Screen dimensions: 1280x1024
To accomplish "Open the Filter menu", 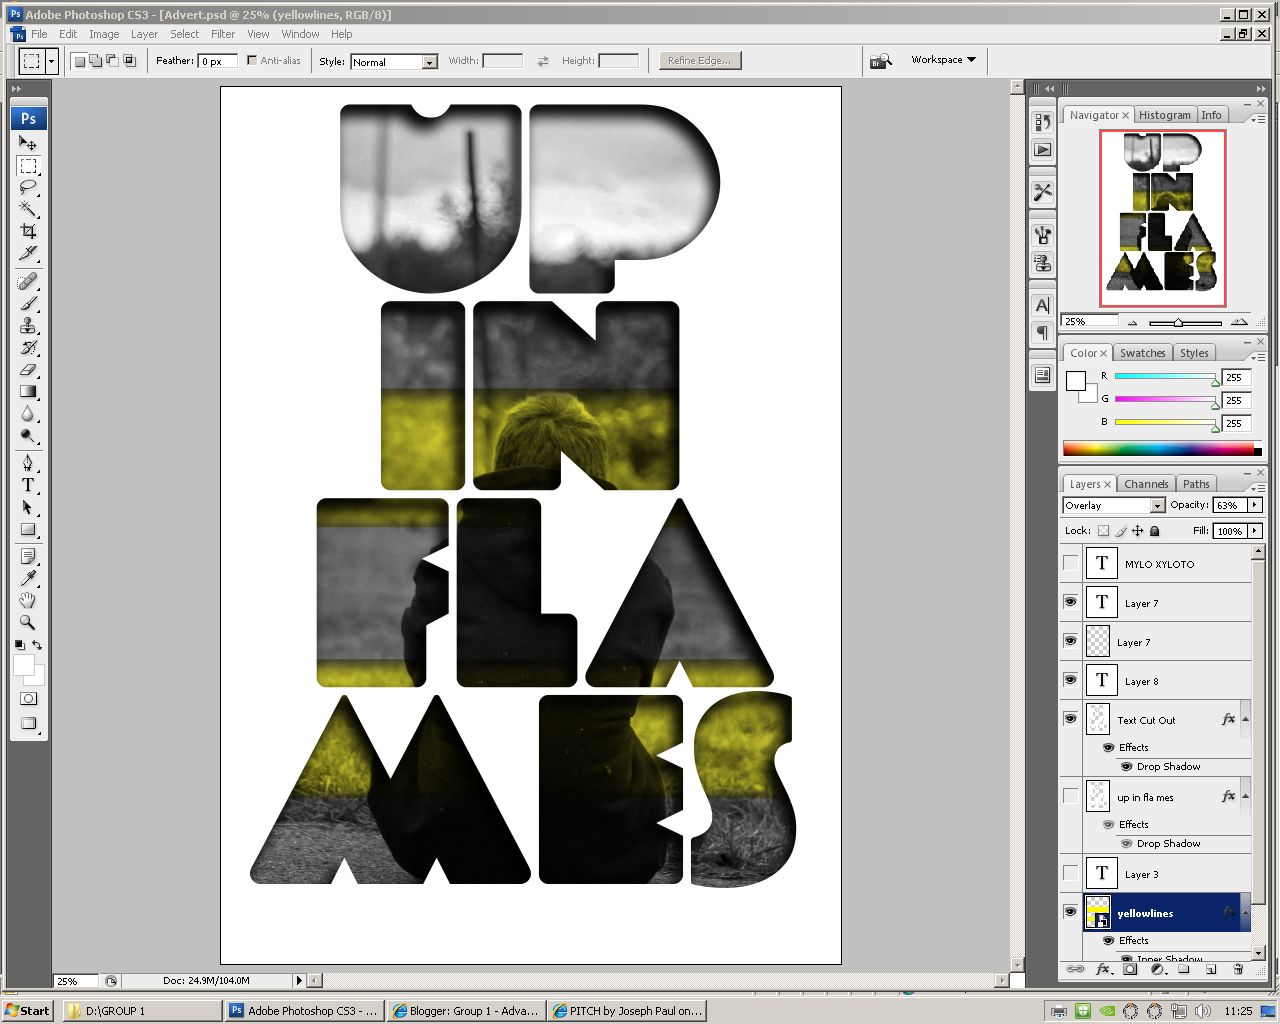I will (223, 34).
